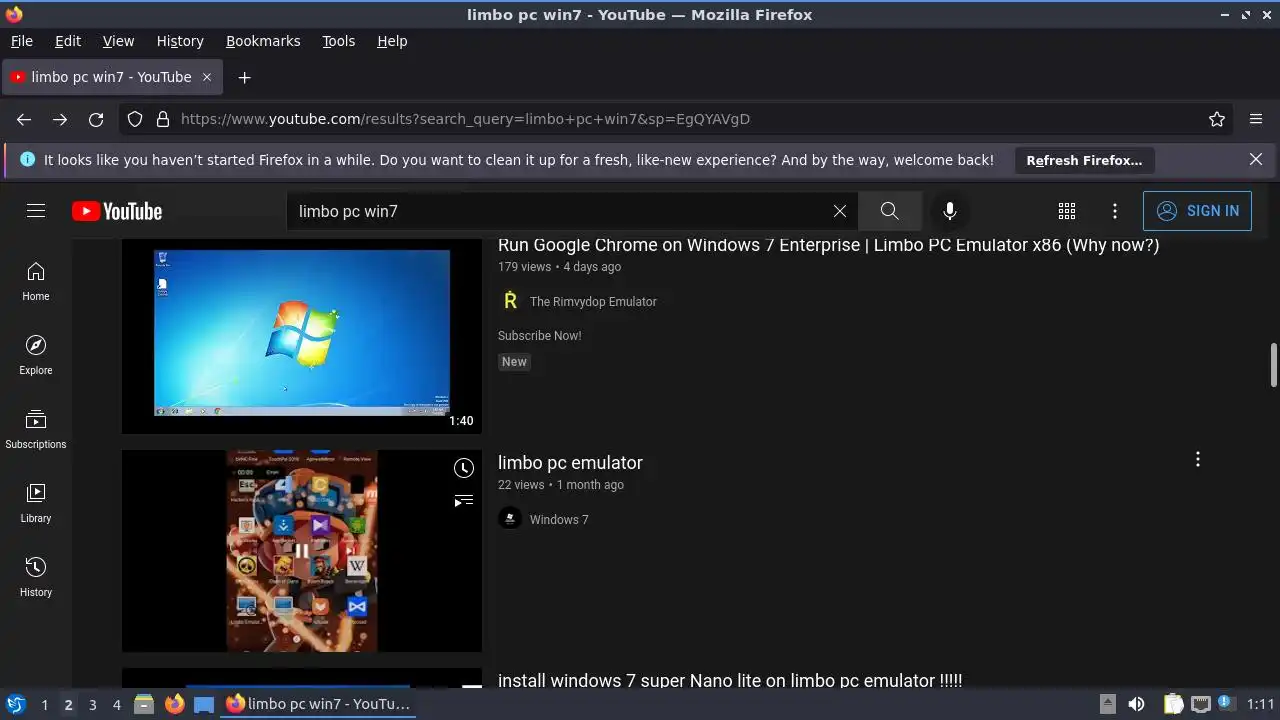
Task: Open YouTube settings three-dot menu
Action: point(1115,211)
